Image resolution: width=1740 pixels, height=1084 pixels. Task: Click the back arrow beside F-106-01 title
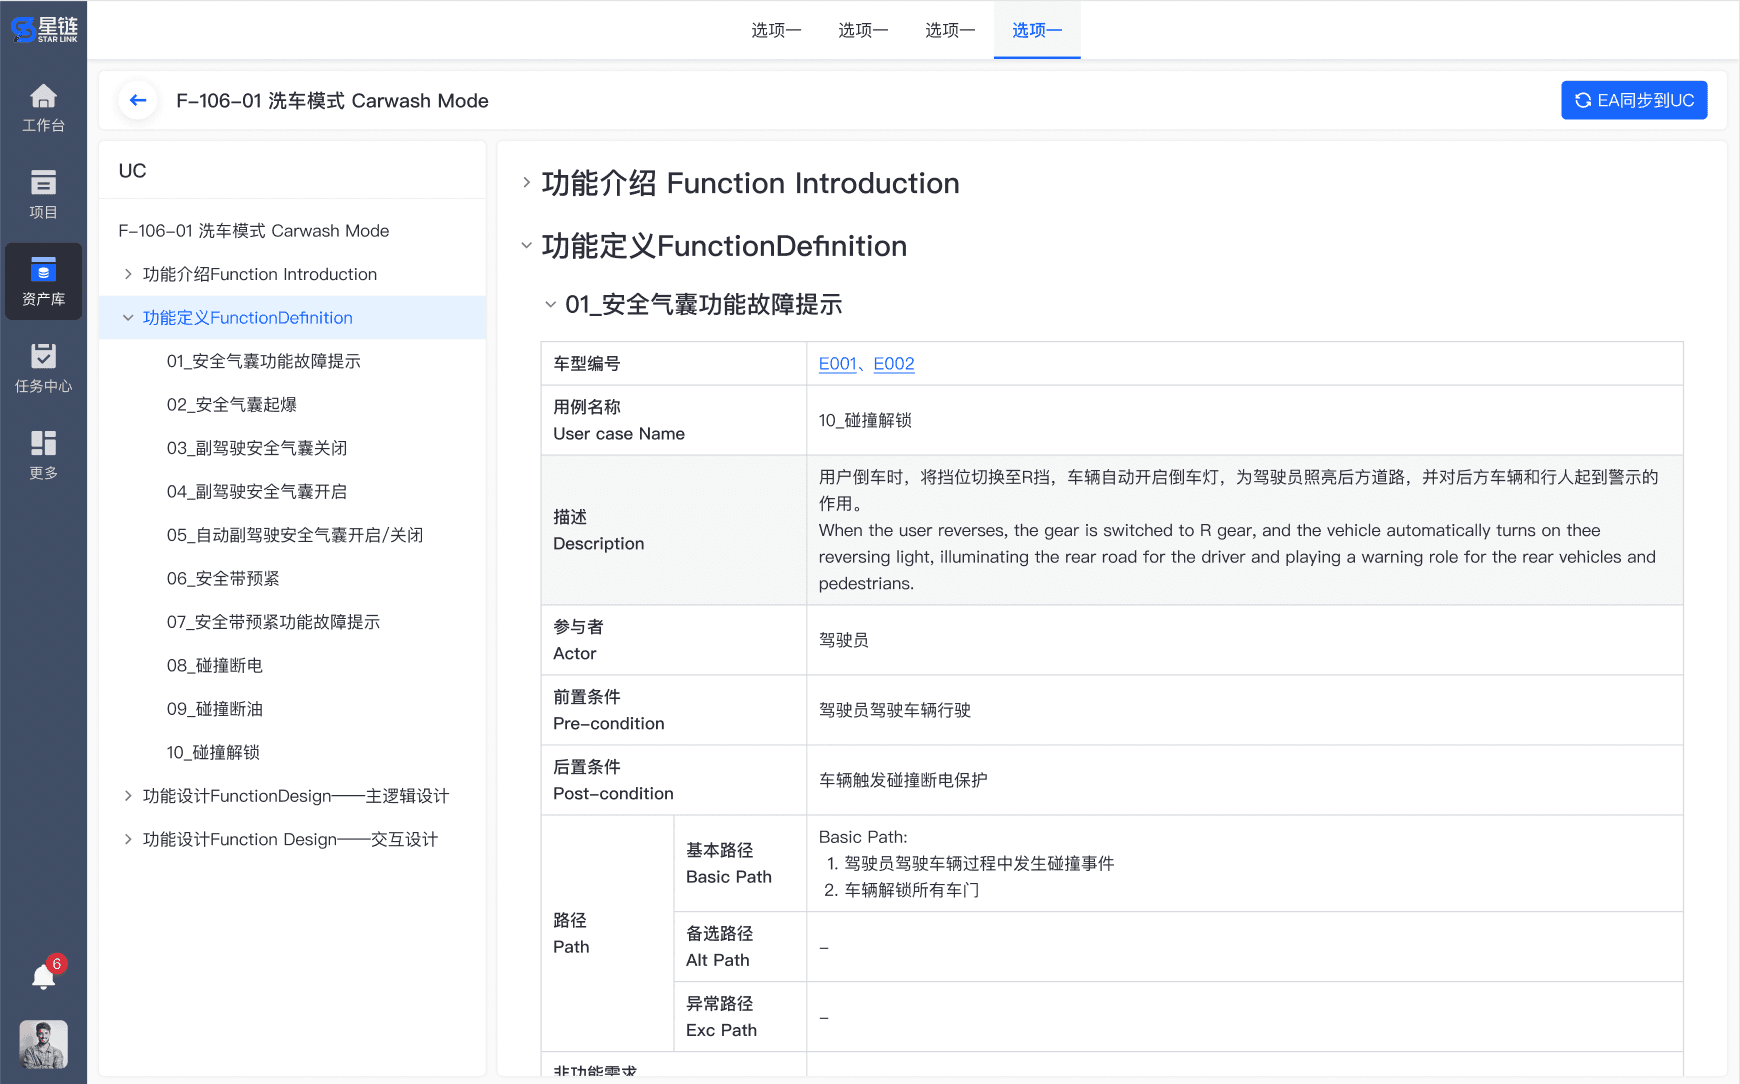[138, 100]
